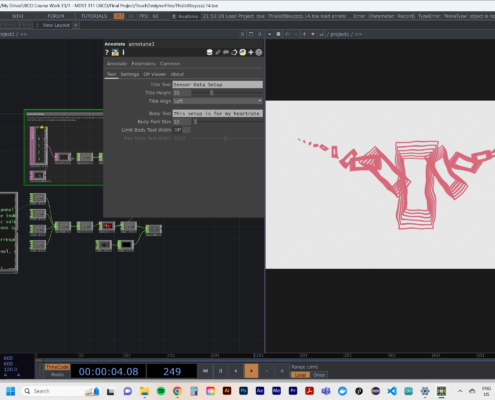Open the WIKI menu link

tap(17, 16)
